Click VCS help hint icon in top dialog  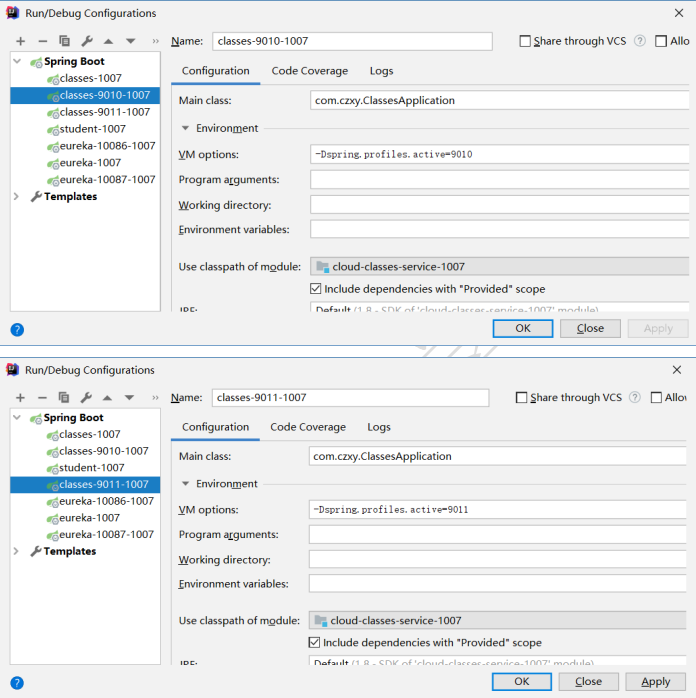pyautogui.click(x=640, y=41)
